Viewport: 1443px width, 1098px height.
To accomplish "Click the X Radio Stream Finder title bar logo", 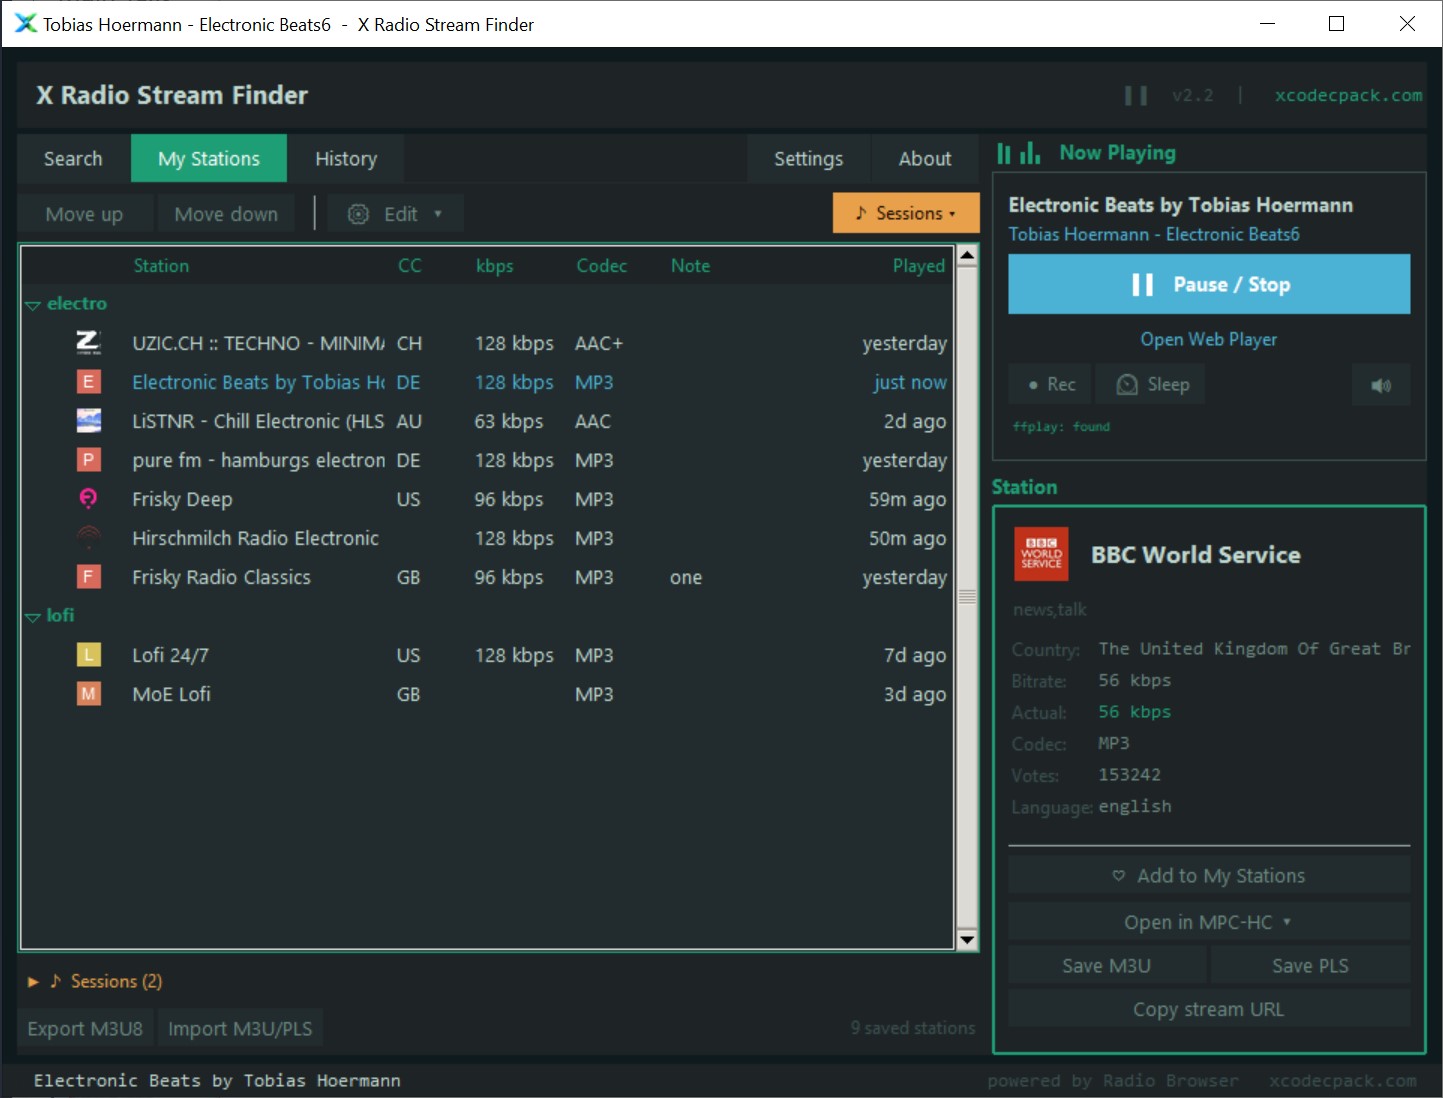I will pos(25,24).
